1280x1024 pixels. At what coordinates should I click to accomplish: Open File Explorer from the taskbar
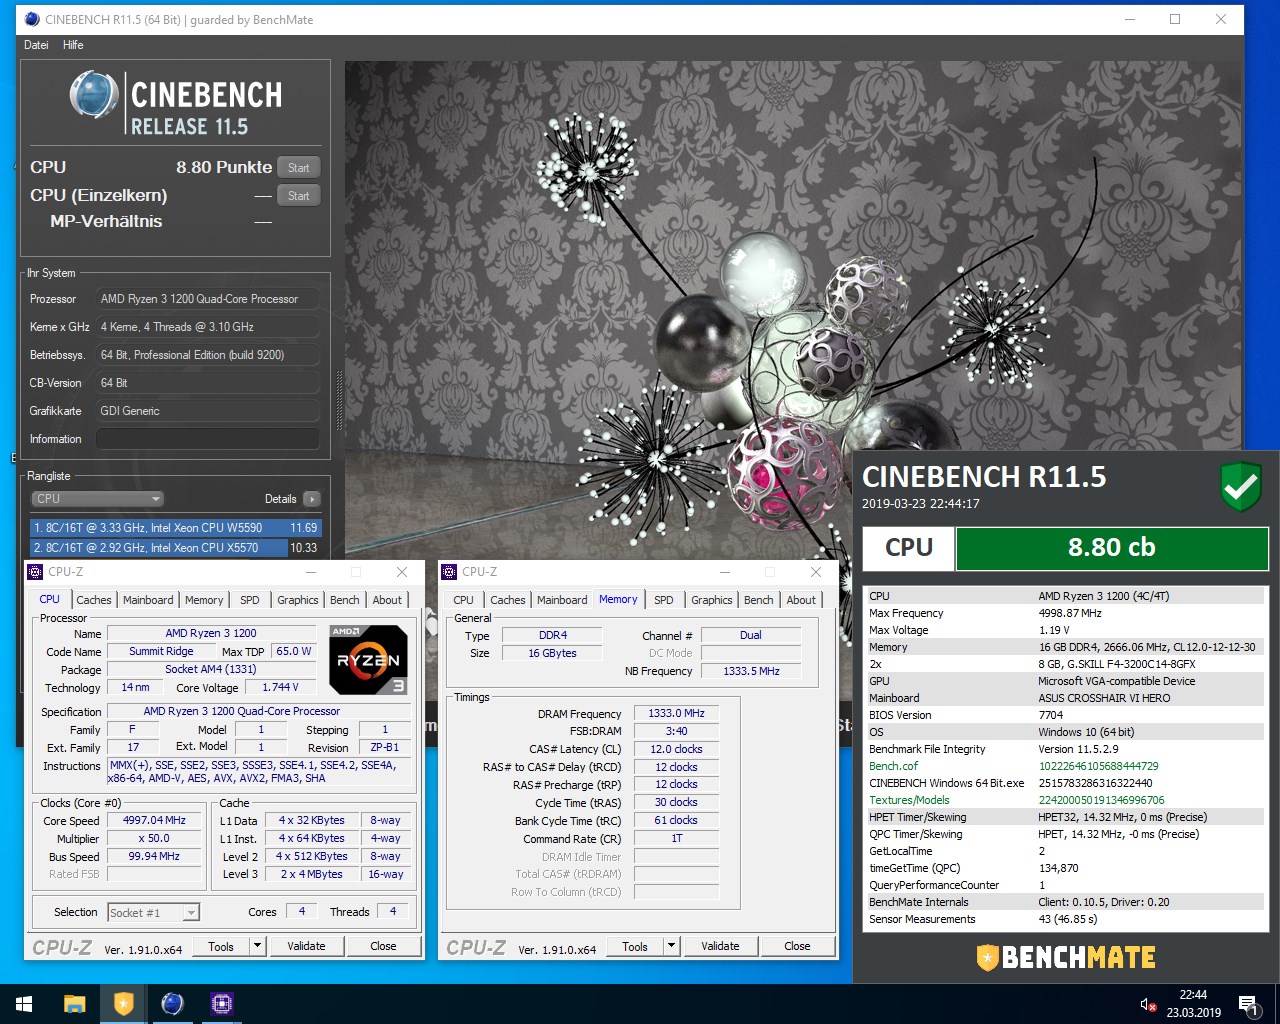click(74, 1004)
